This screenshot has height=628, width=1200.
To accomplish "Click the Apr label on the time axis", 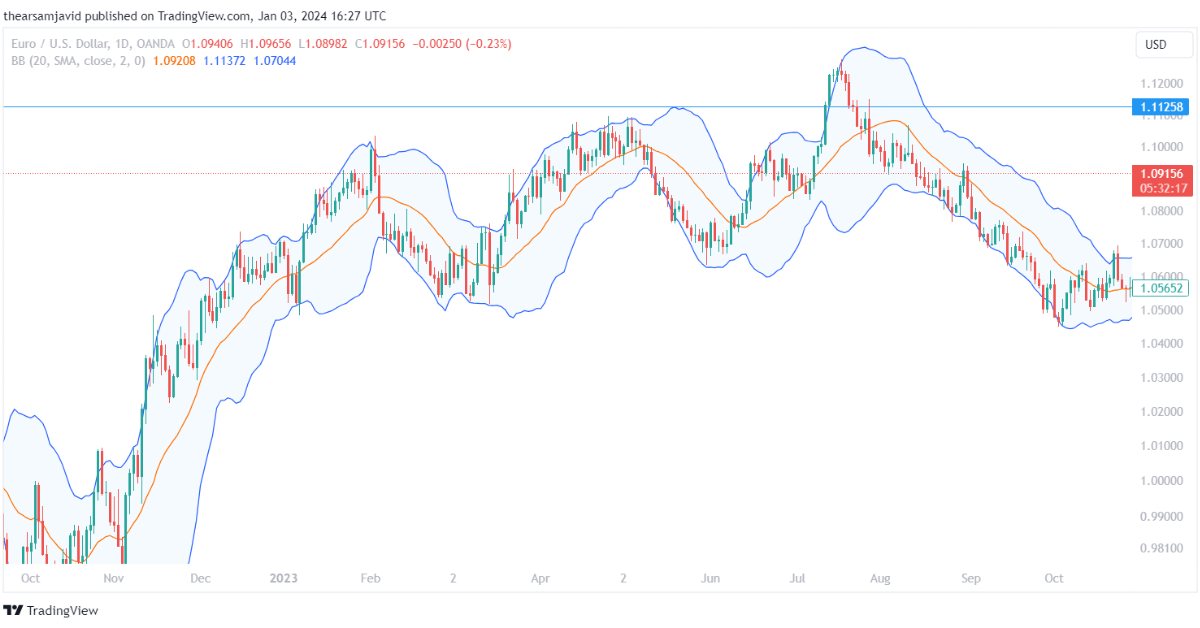I will [540, 578].
